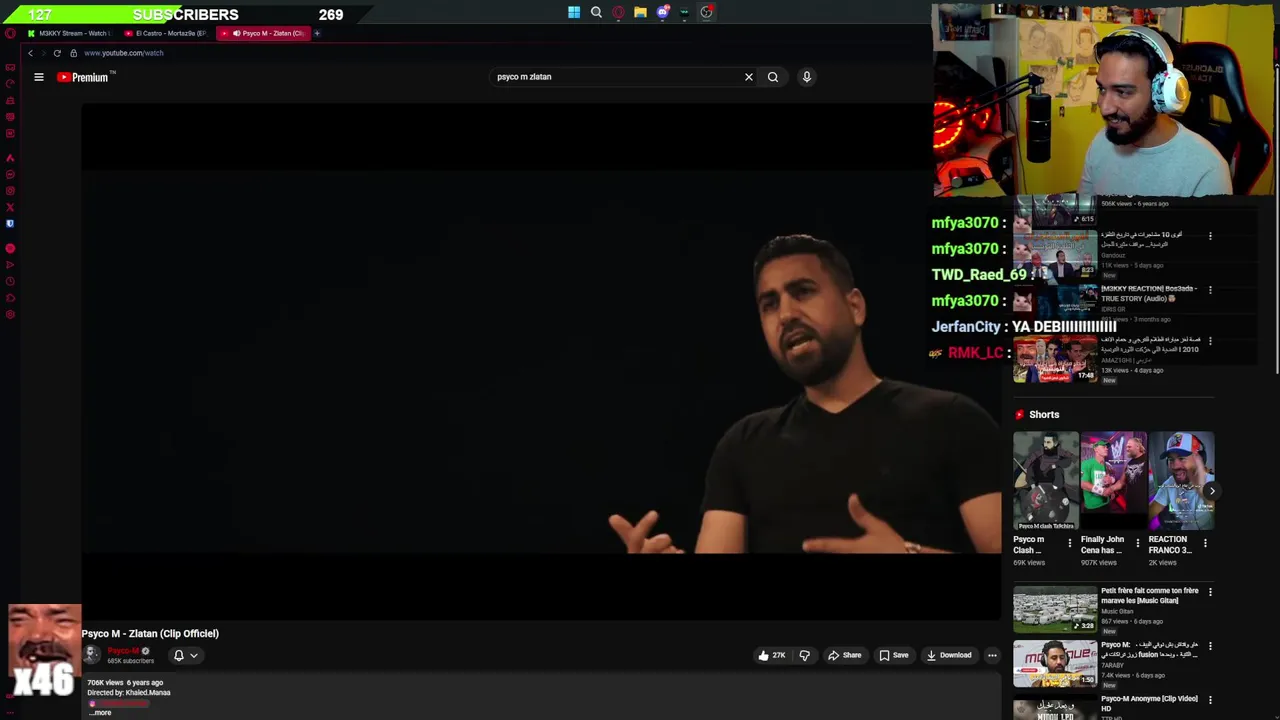Open options for 'Psyco m Clash' short

click(x=1069, y=544)
